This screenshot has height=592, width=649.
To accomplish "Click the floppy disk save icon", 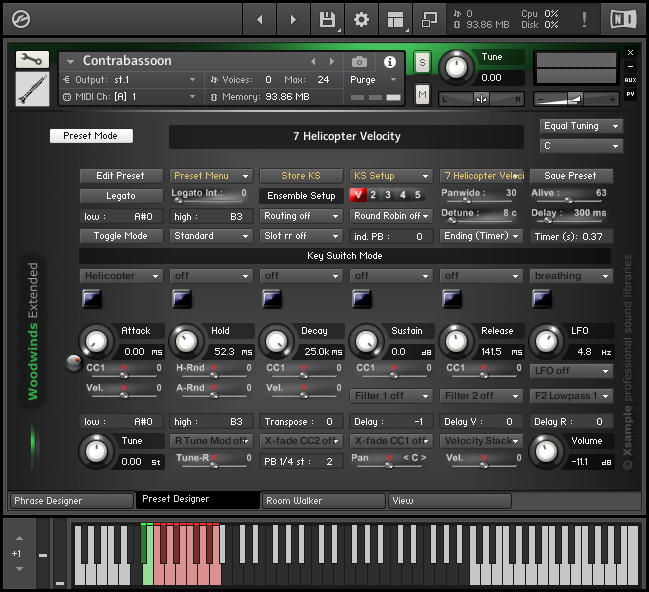I will pos(327,19).
